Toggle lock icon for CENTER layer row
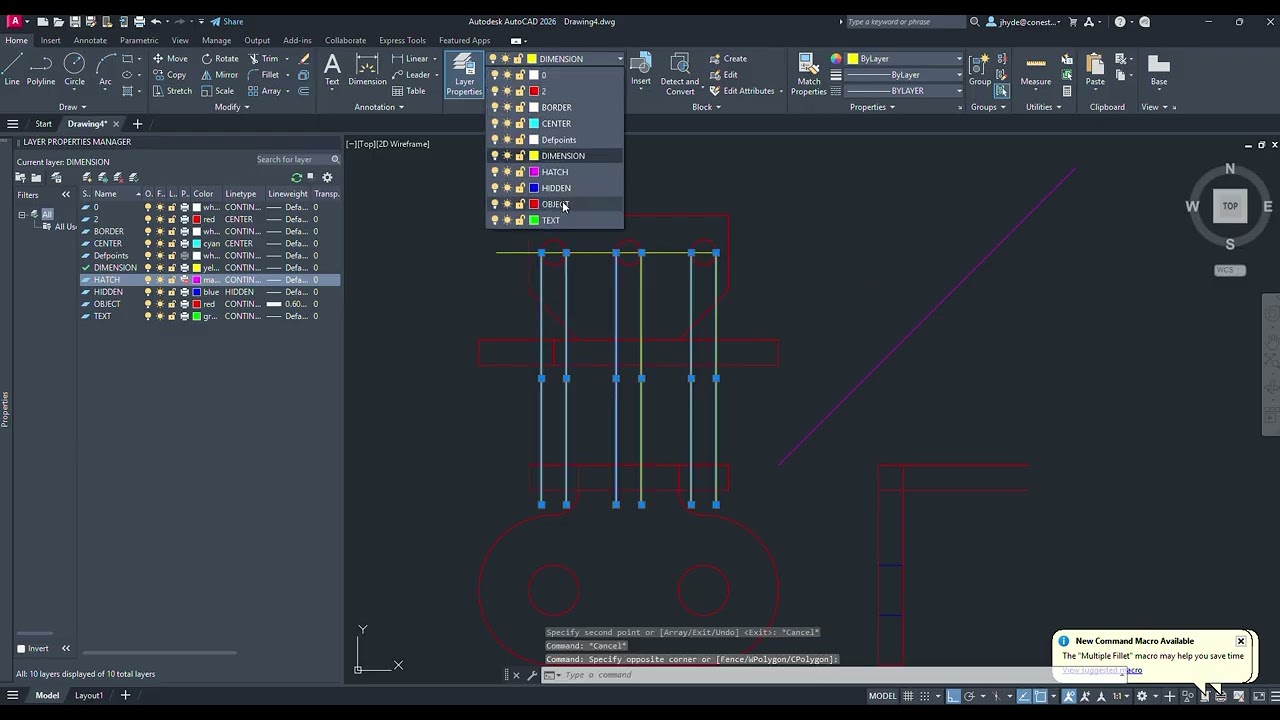The width and height of the screenshot is (1280, 720). [172, 243]
